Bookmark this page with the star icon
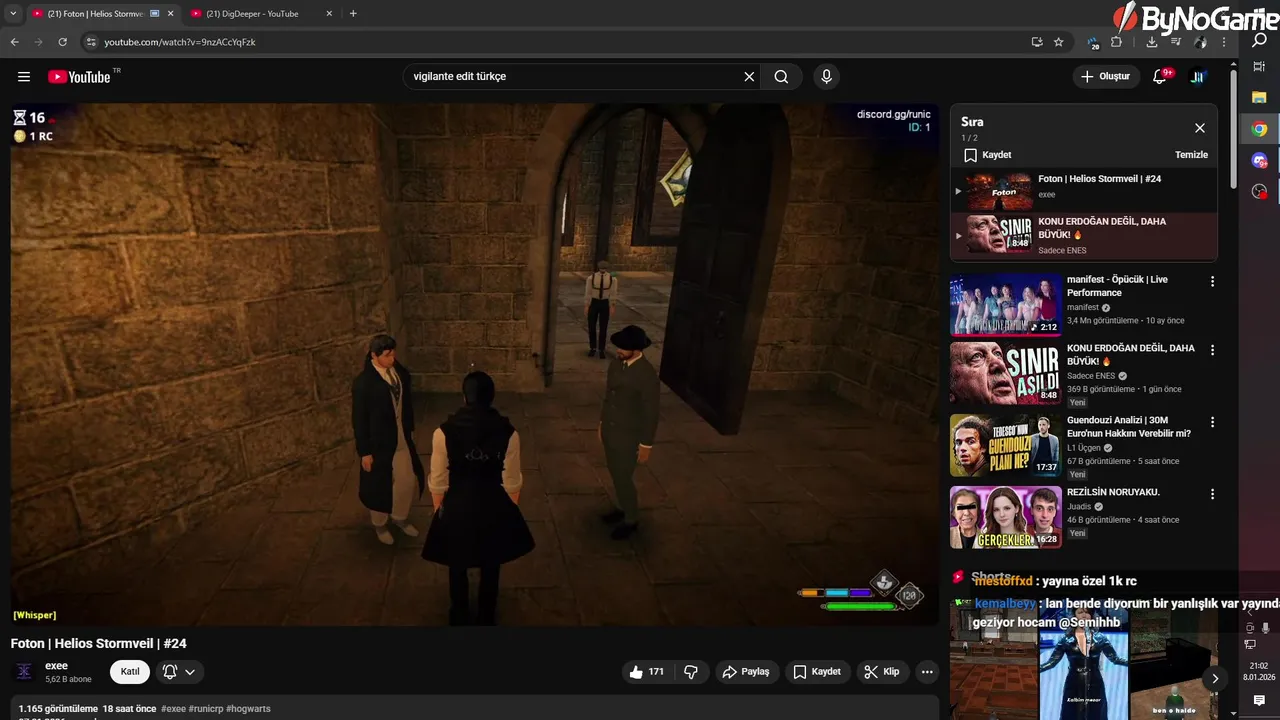Screen dimensions: 1280x720 click(x=1059, y=42)
